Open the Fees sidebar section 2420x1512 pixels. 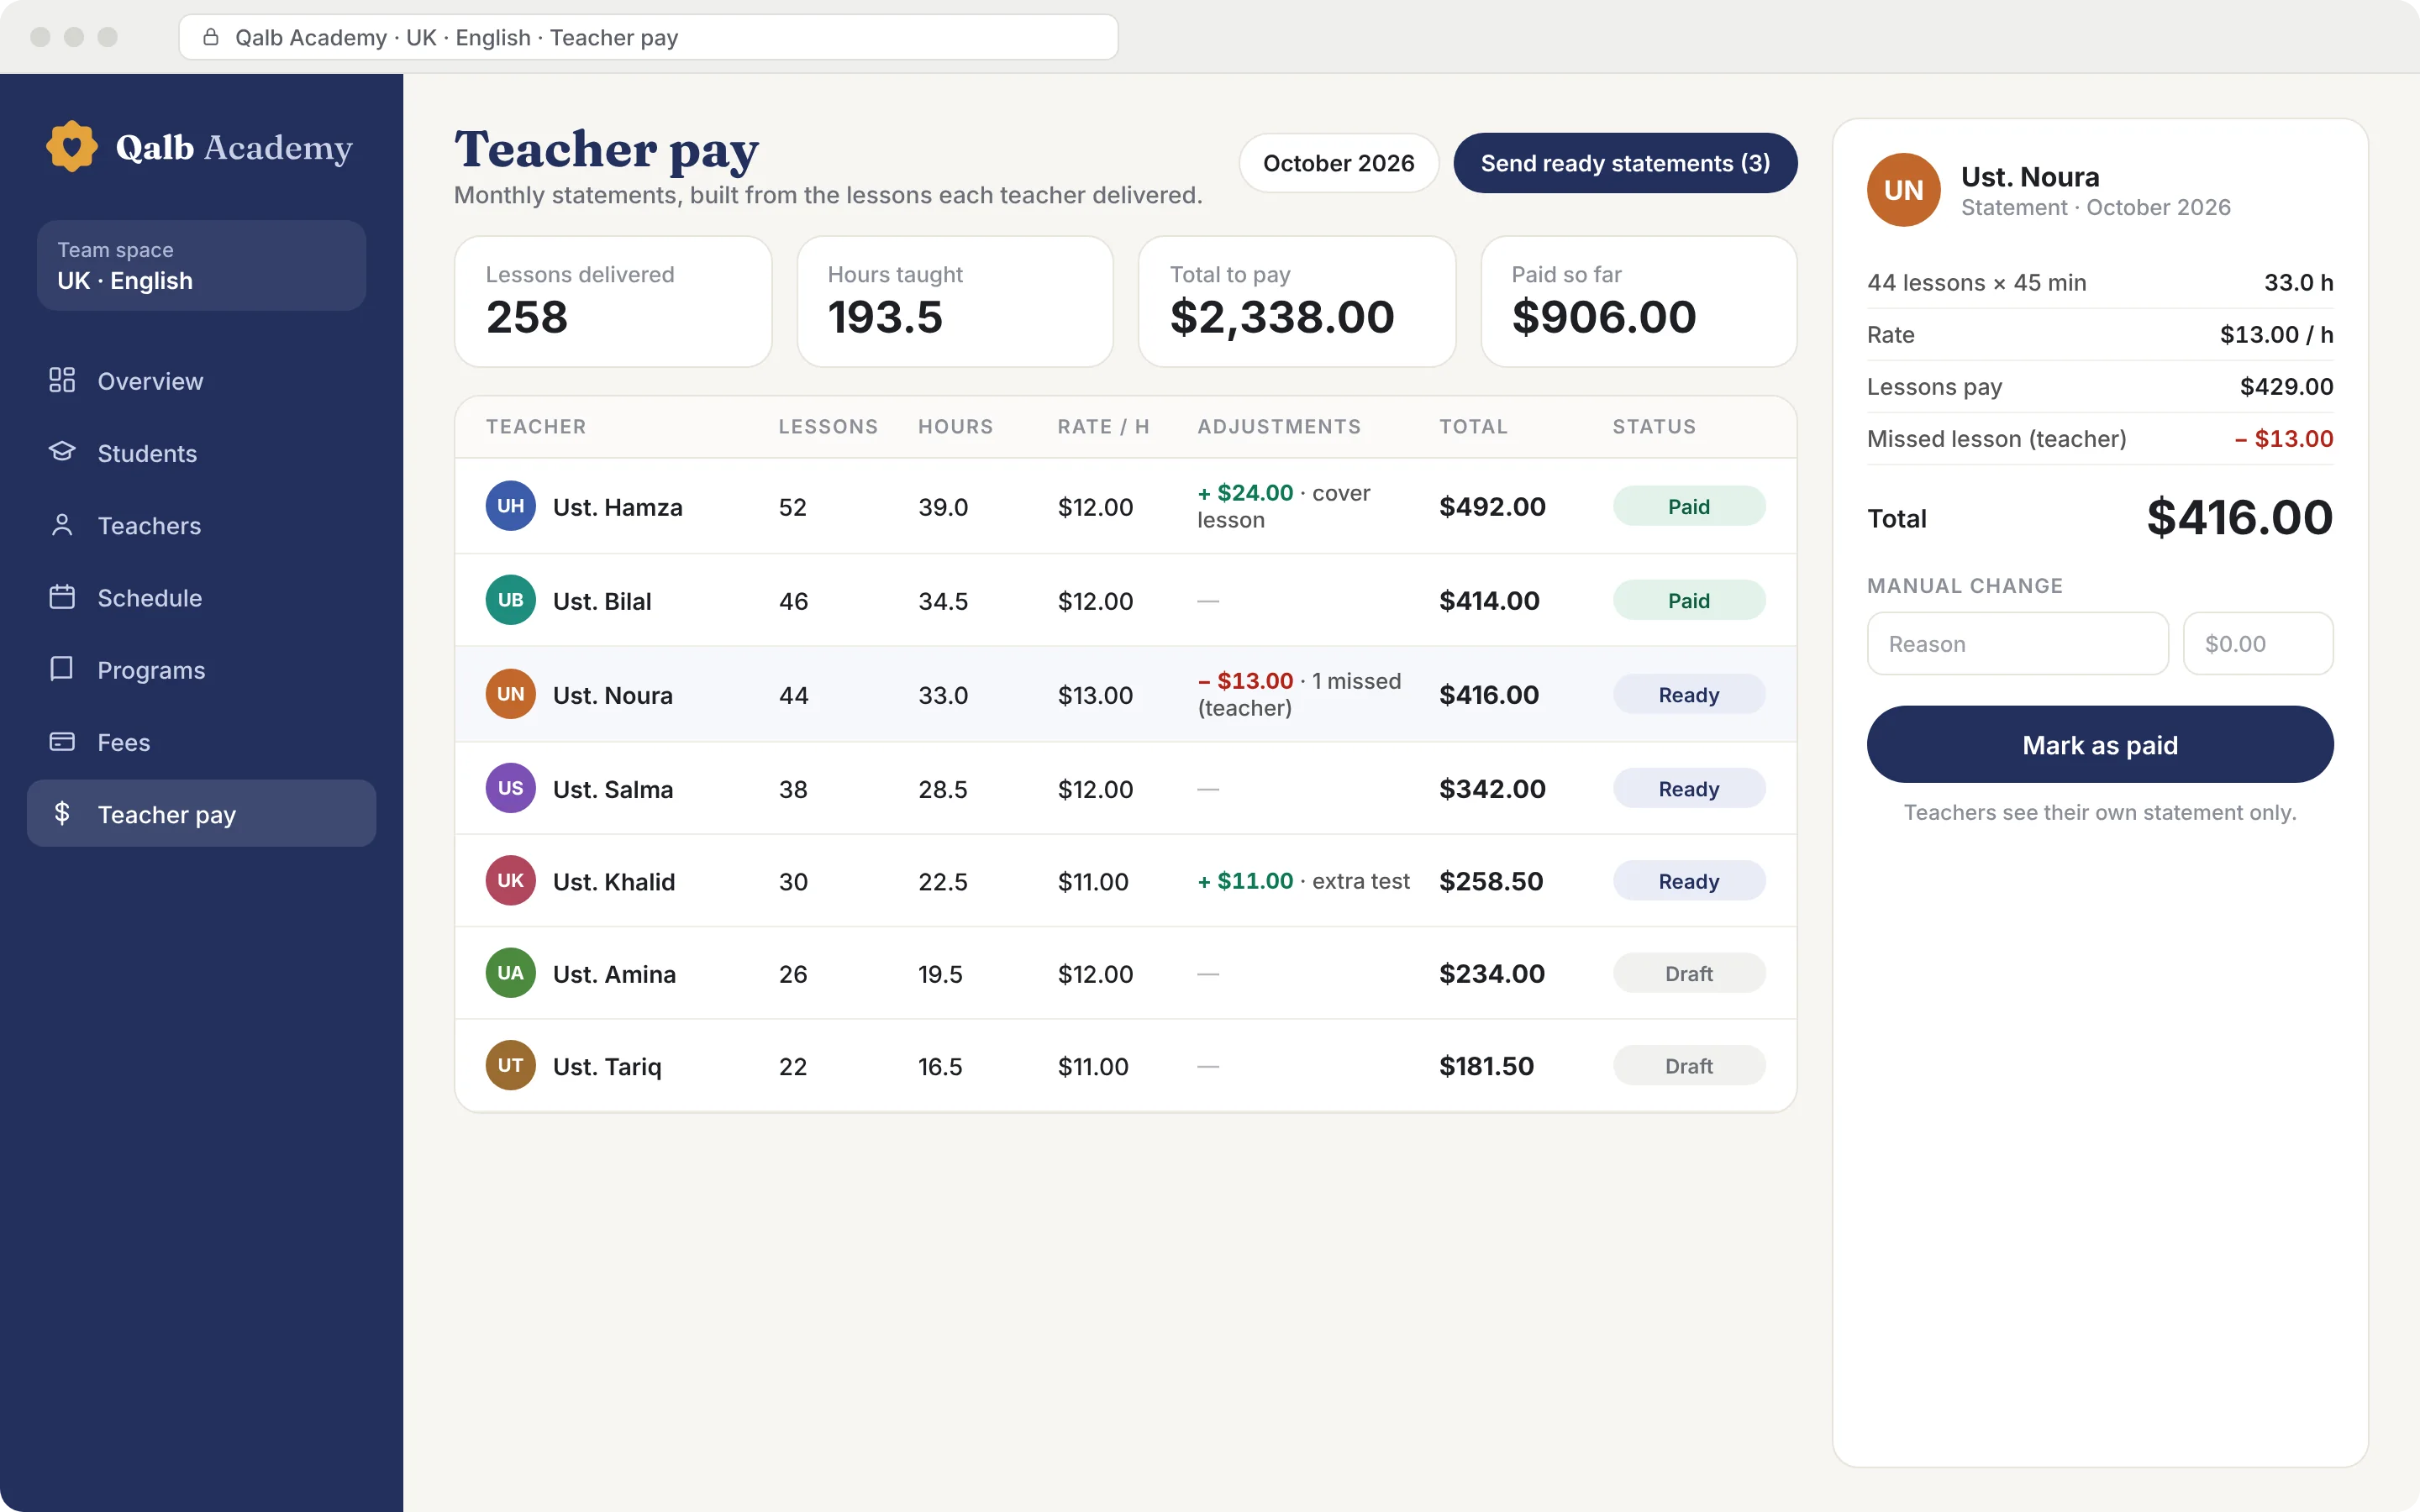201,742
